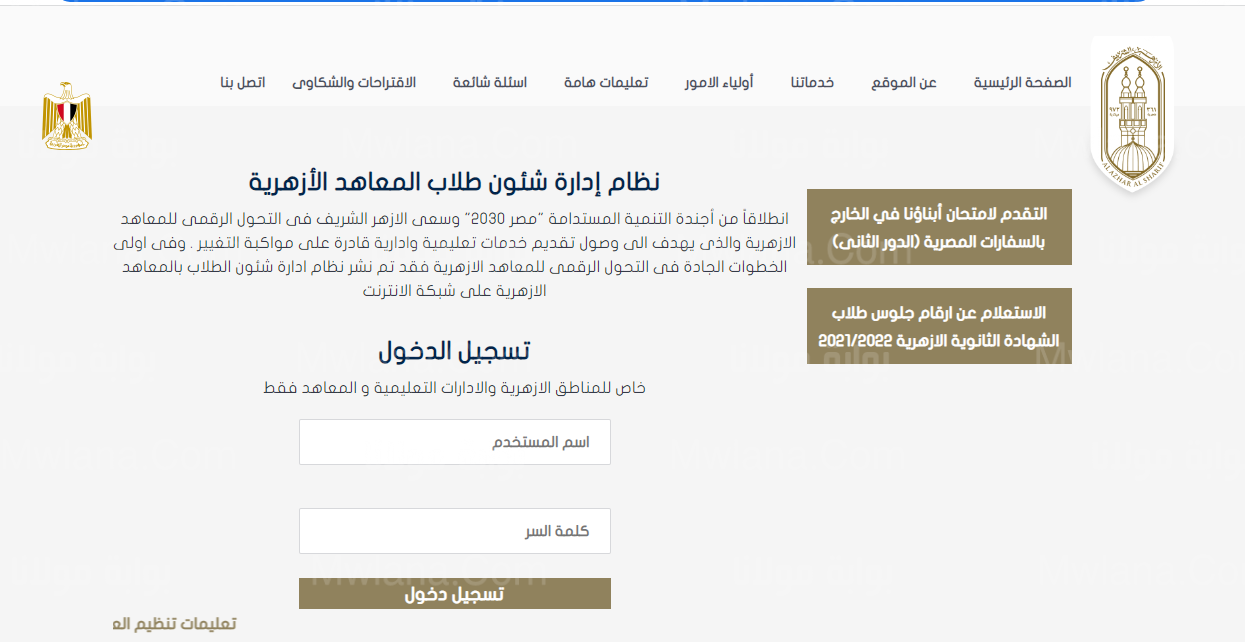
Task: Open the اسئلة شائعة menu item
Action: pyautogui.click(x=490, y=82)
